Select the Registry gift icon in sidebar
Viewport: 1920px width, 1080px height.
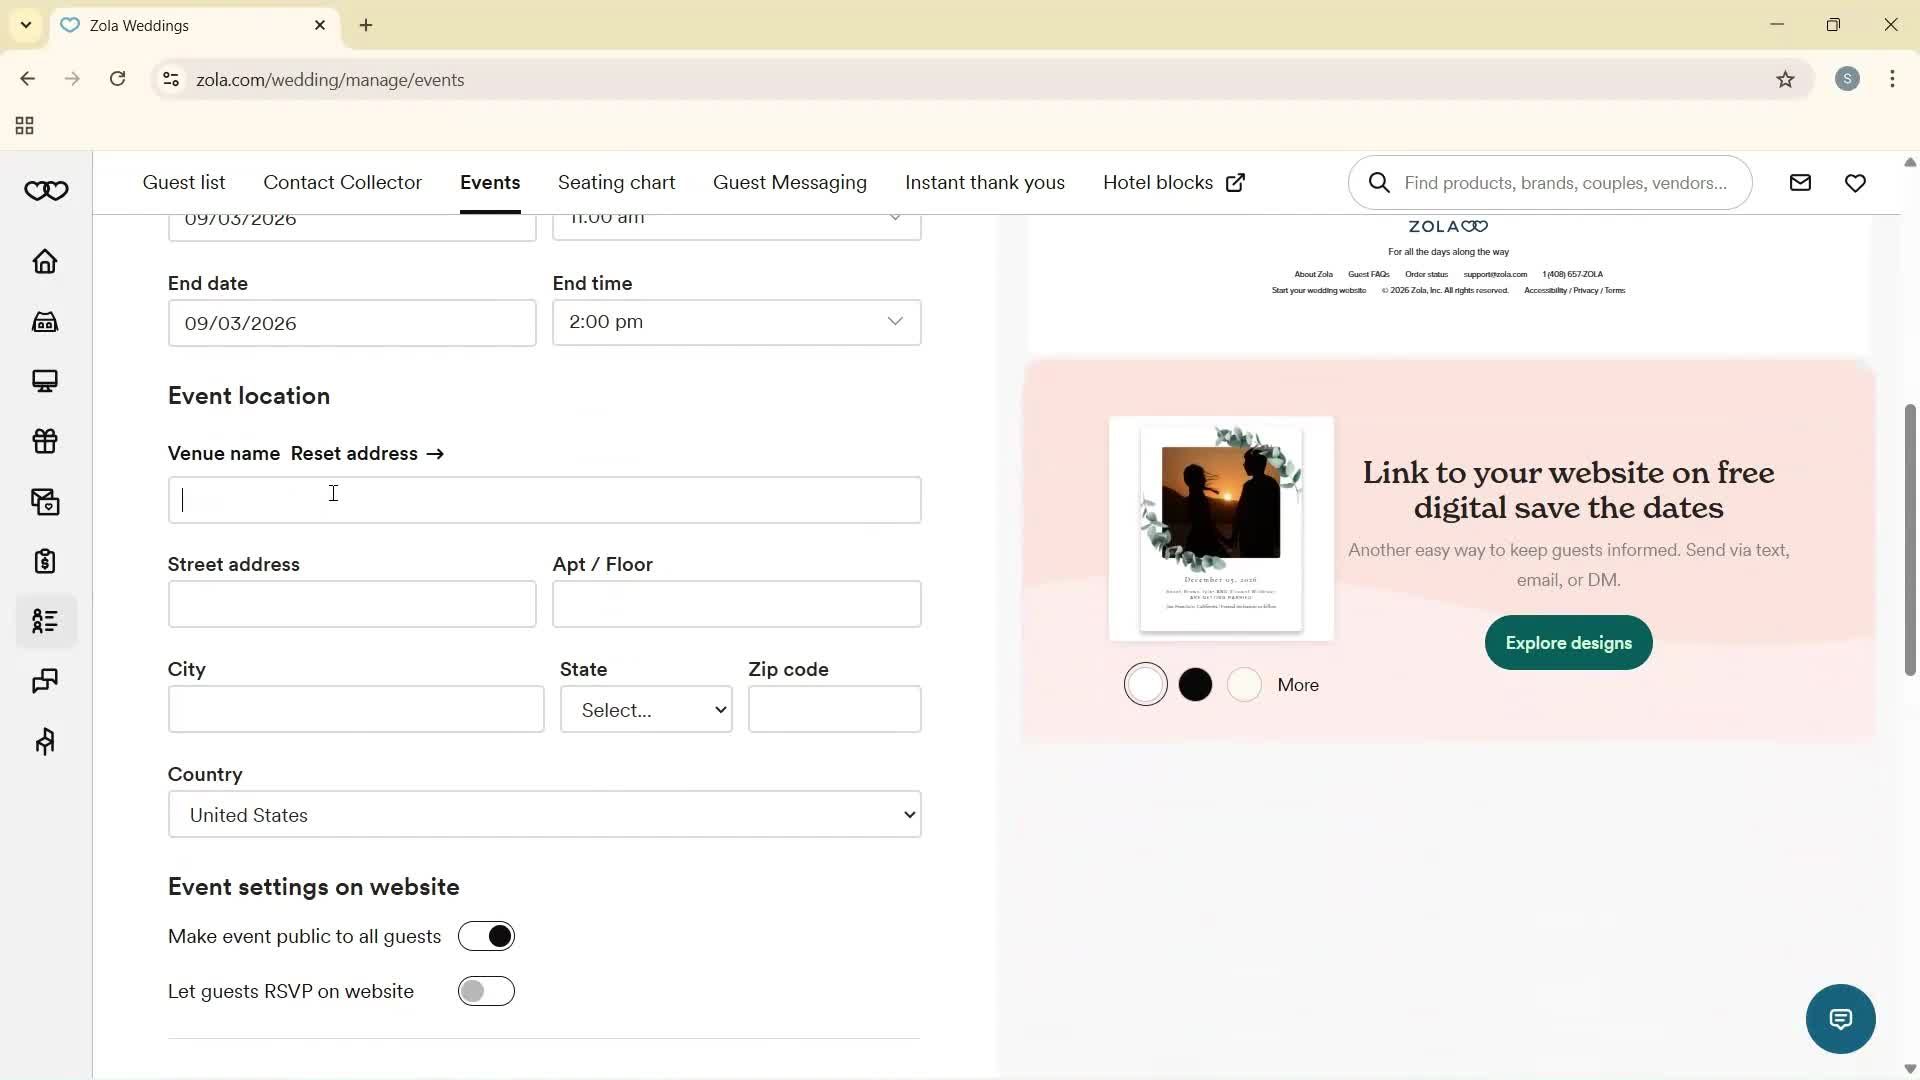coord(45,441)
